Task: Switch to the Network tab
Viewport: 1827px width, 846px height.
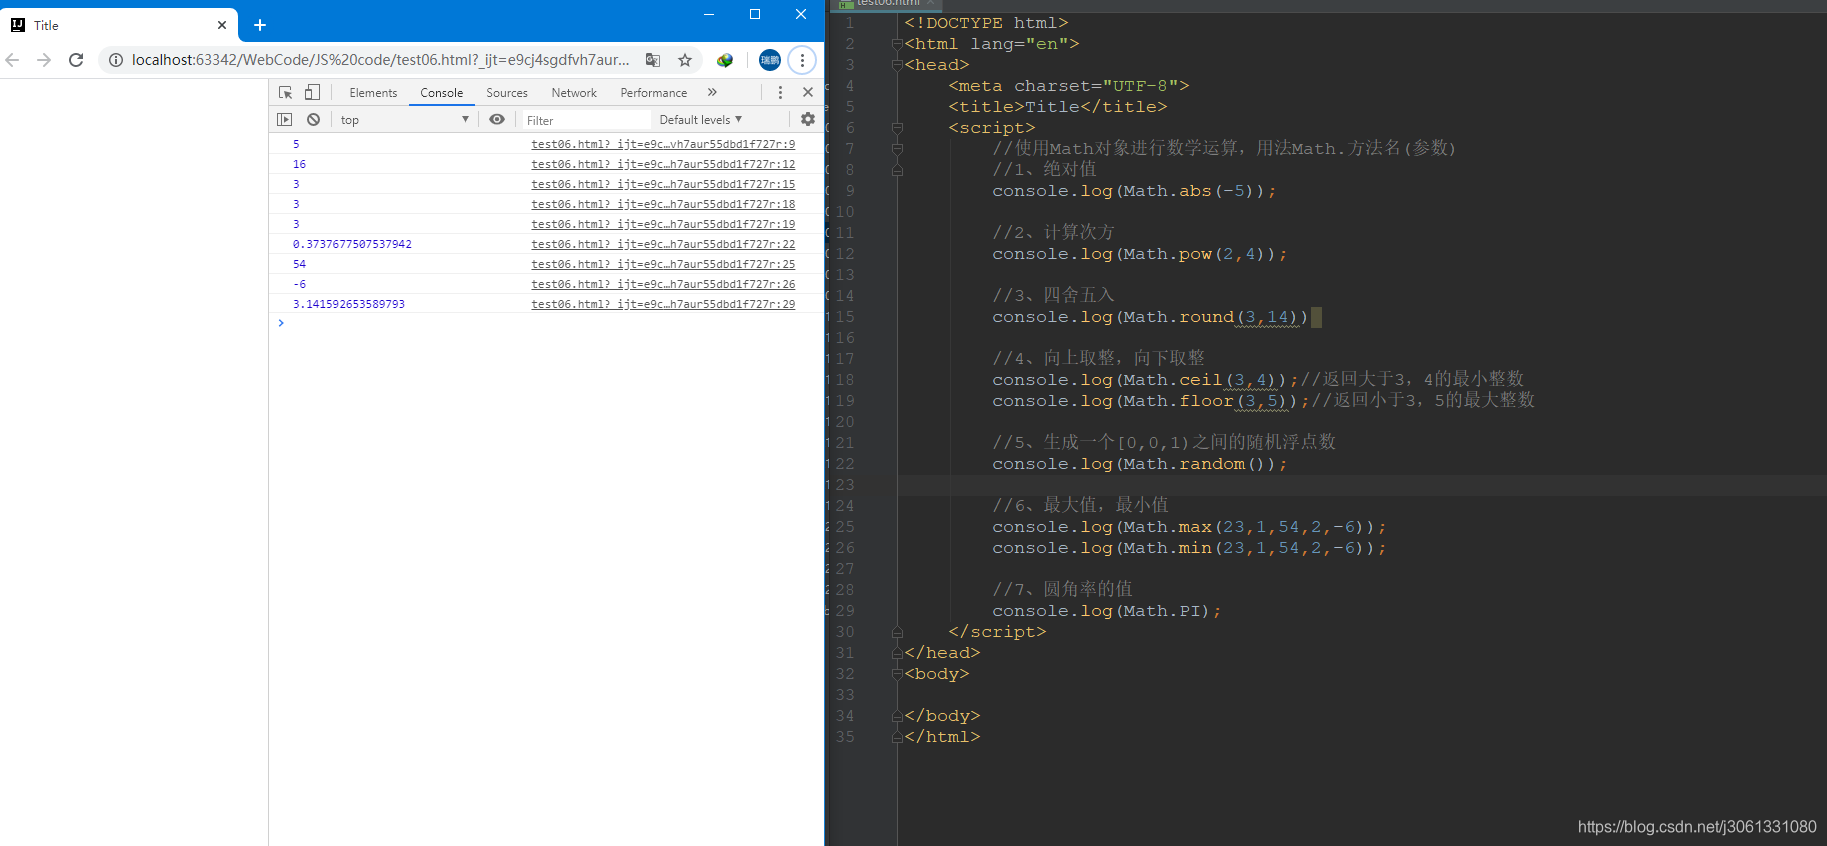Action: pyautogui.click(x=574, y=93)
